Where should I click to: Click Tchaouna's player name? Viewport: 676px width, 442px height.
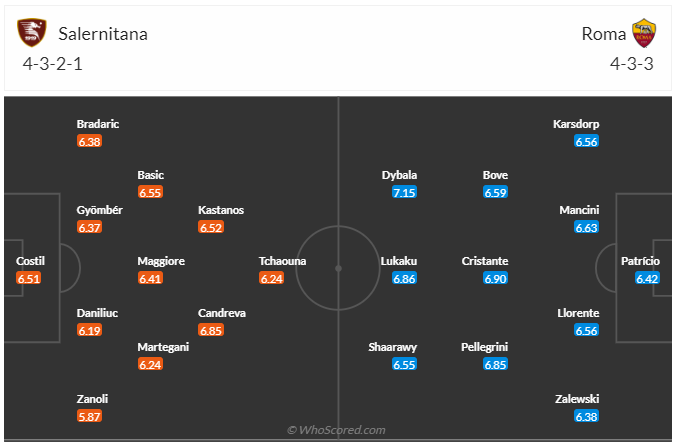pyautogui.click(x=282, y=261)
